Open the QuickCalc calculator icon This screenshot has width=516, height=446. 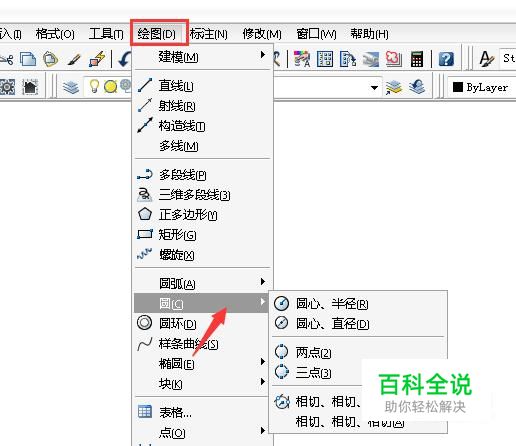pos(417,59)
